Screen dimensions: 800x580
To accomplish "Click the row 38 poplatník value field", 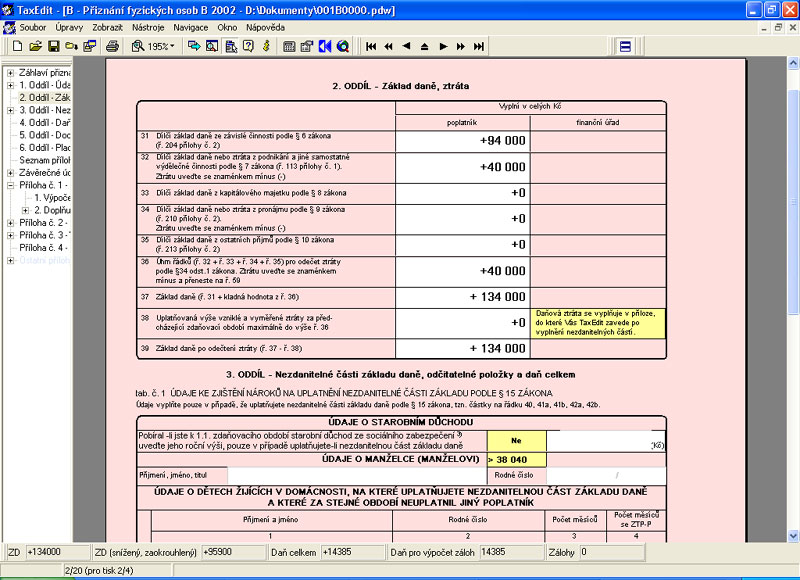I will click(463, 323).
